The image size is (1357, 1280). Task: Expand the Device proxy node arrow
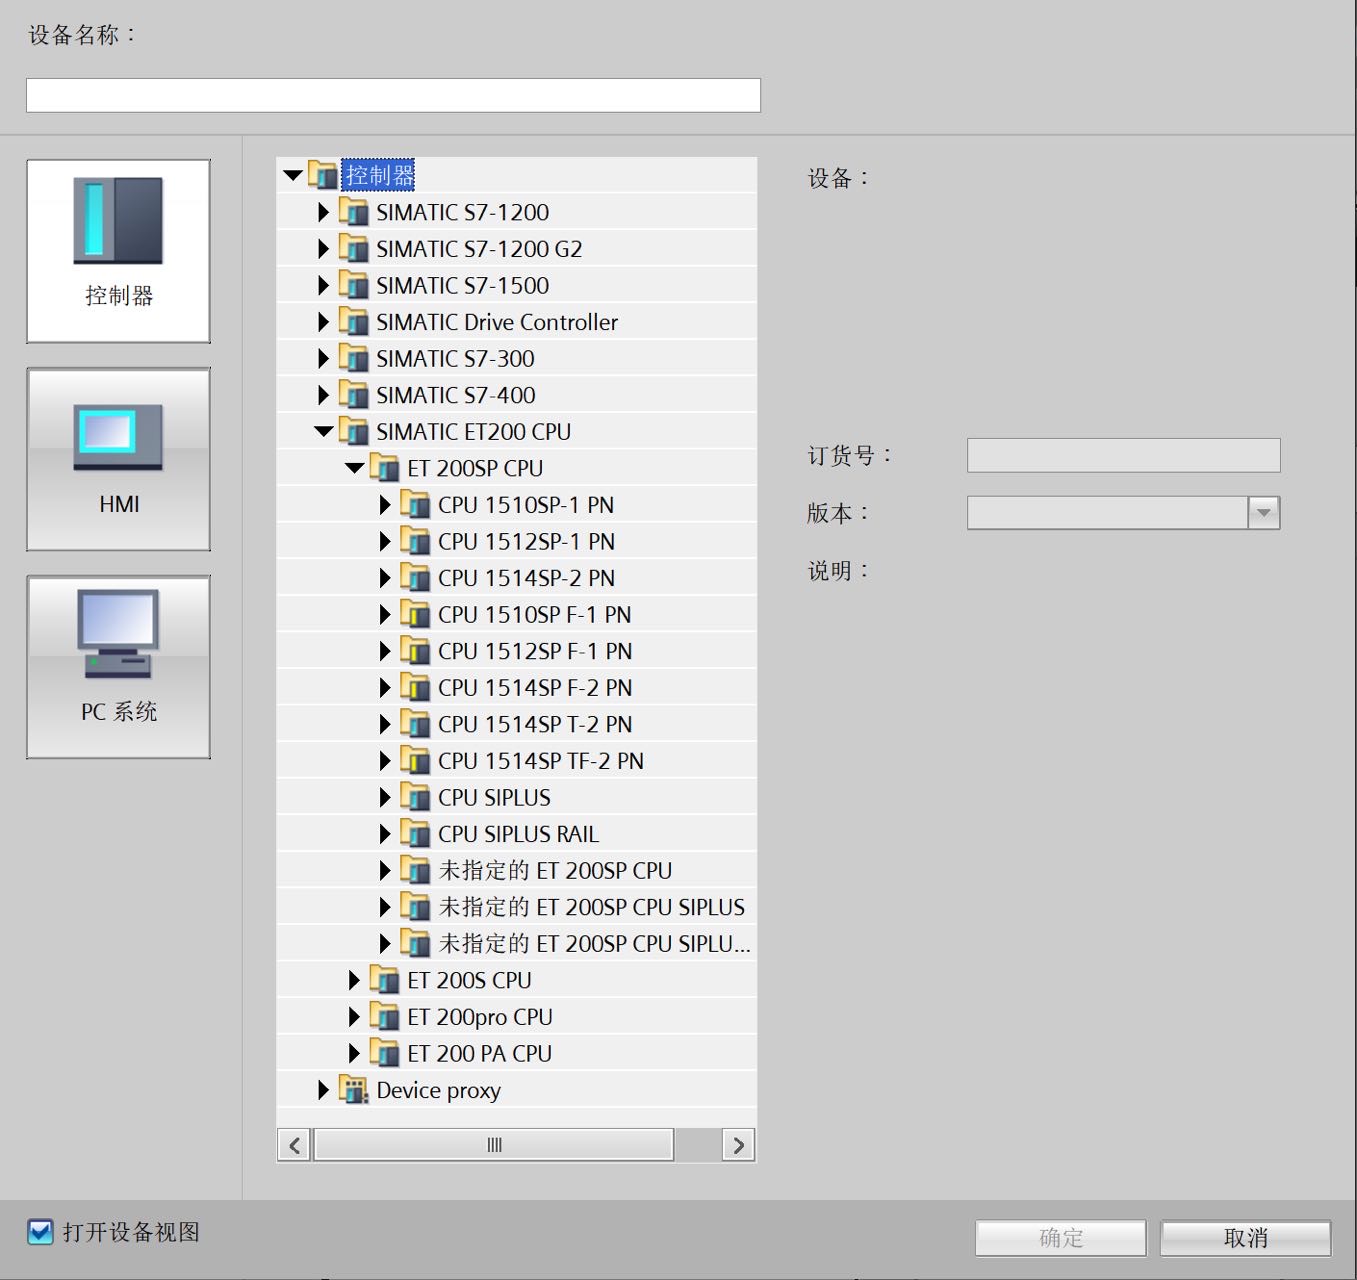click(323, 1090)
